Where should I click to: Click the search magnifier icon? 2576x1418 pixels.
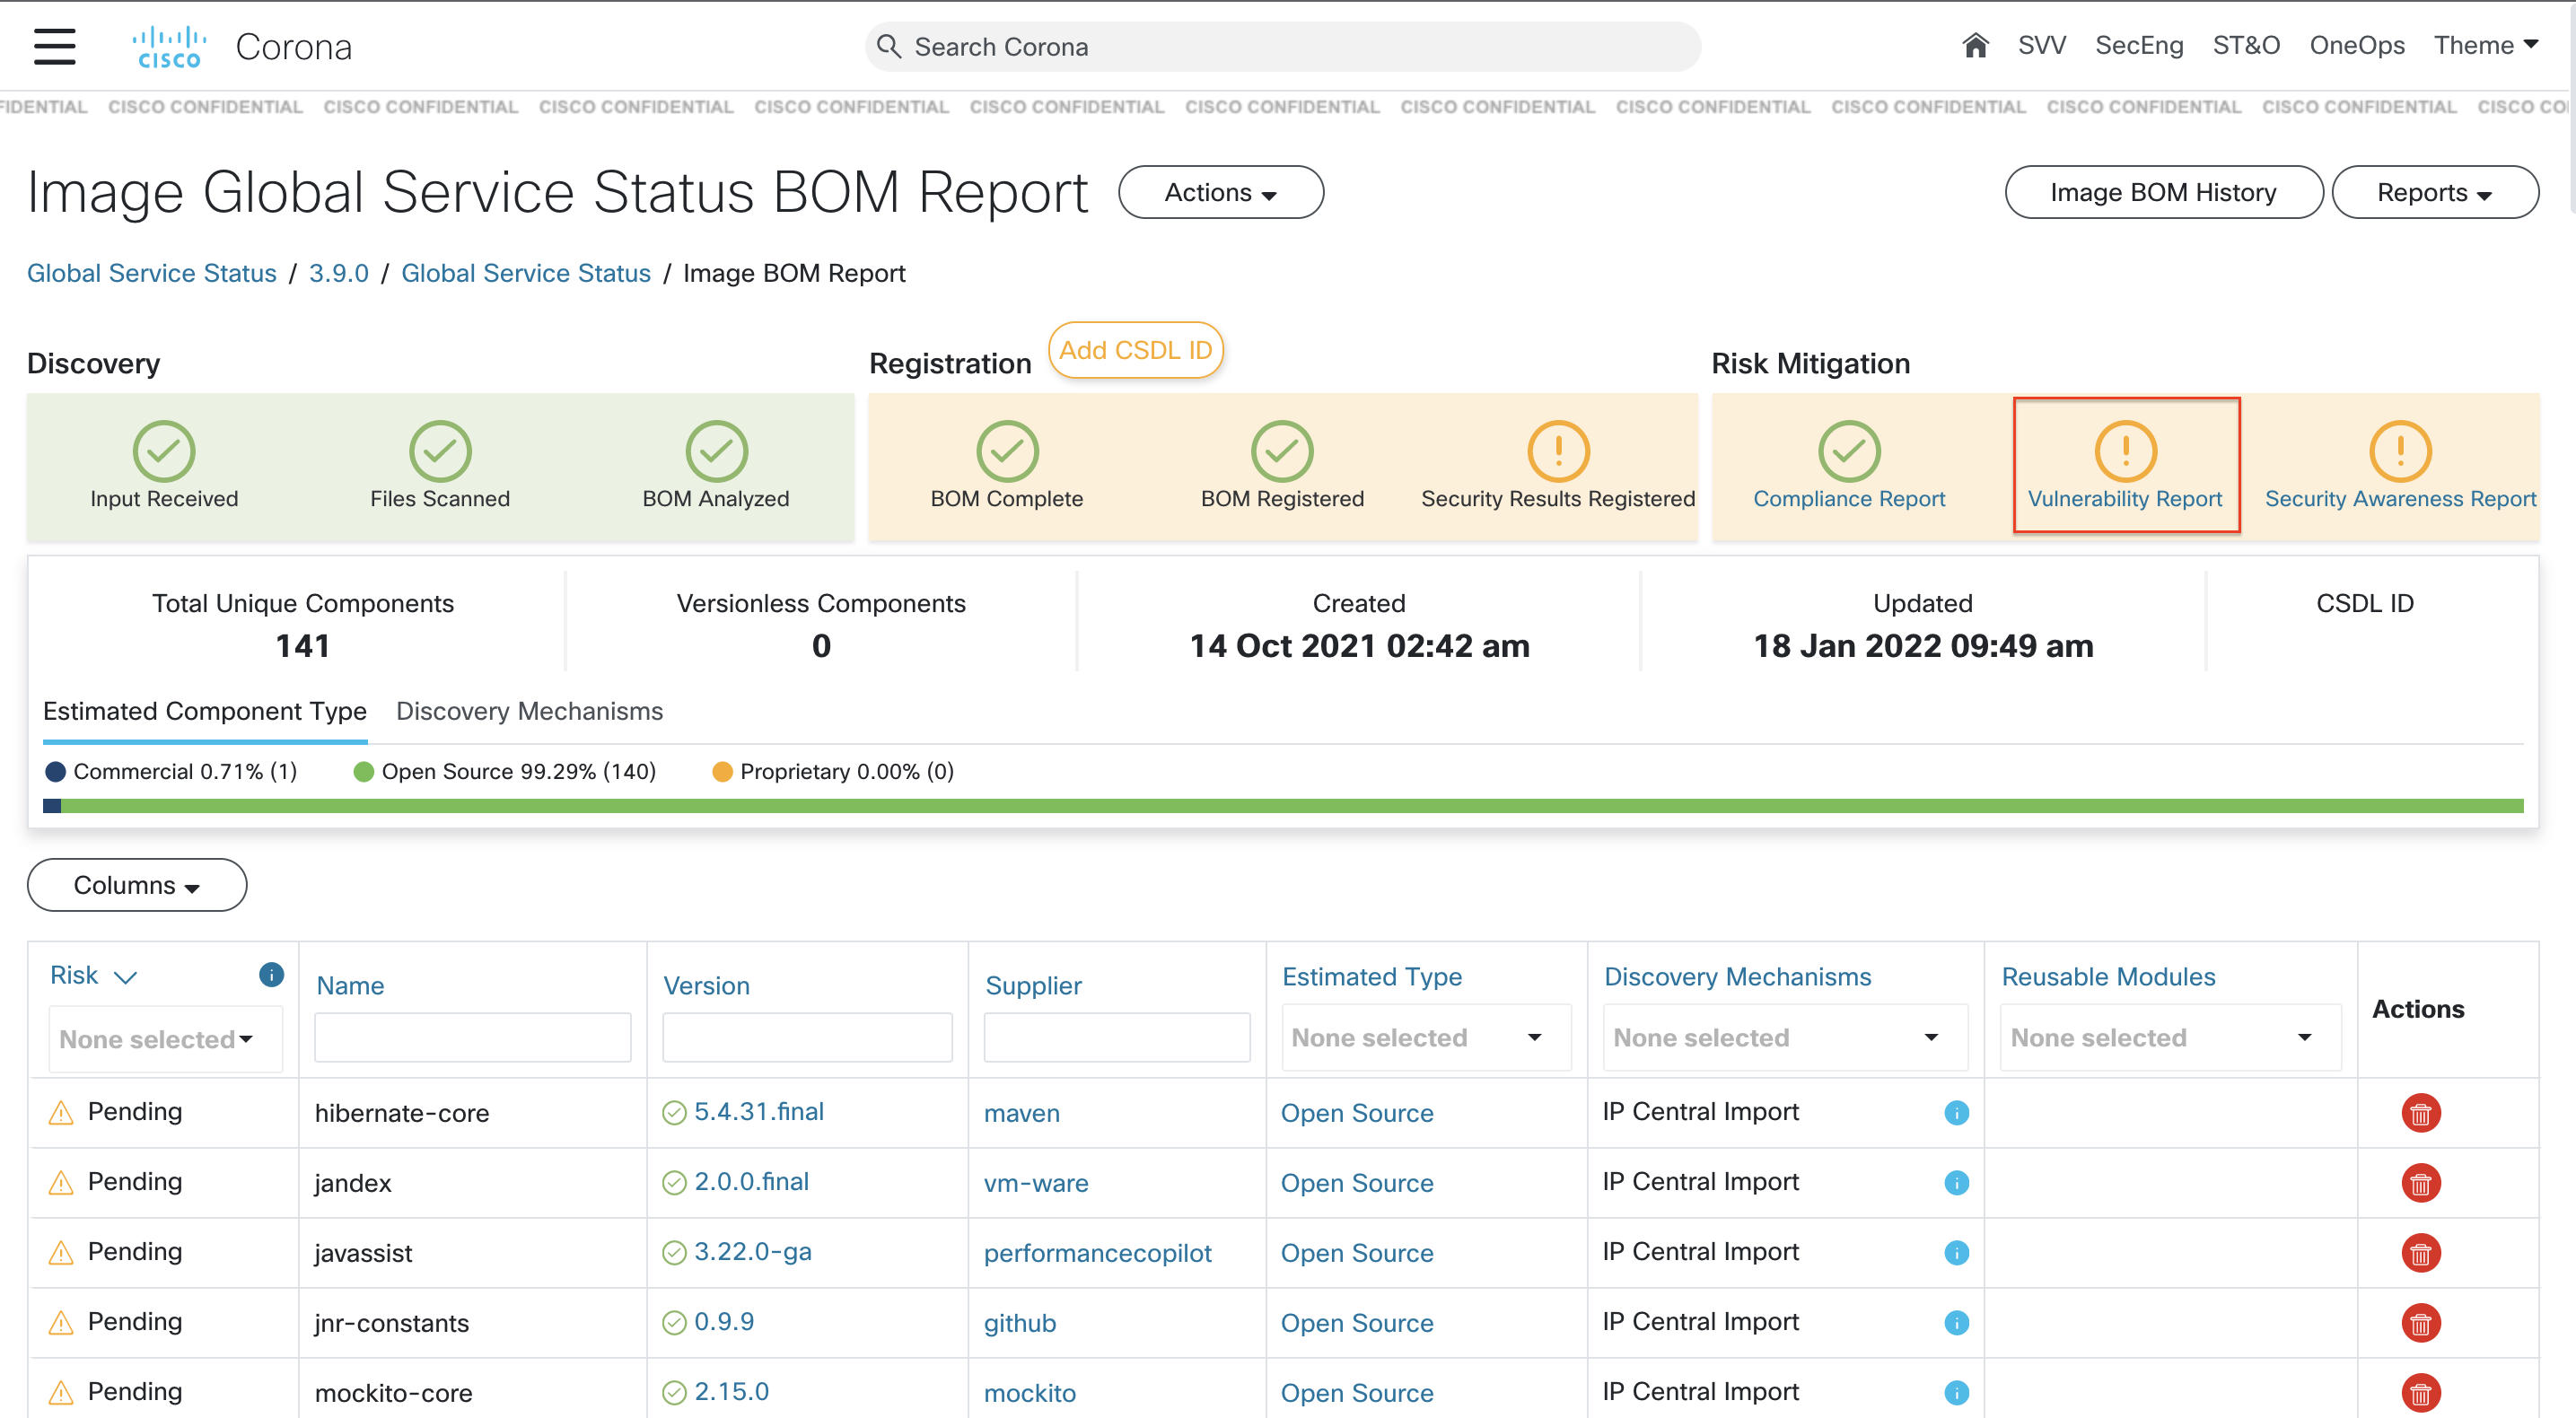pyautogui.click(x=888, y=46)
